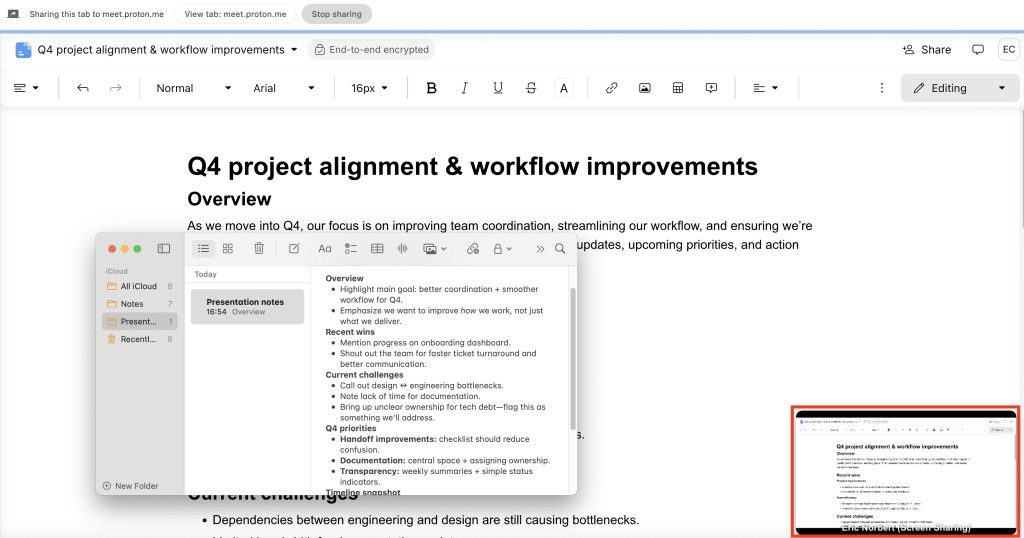The width and height of the screenshot is (1024, 538).
Task: Open the Arial font dropdown
Action: [283, 88]
